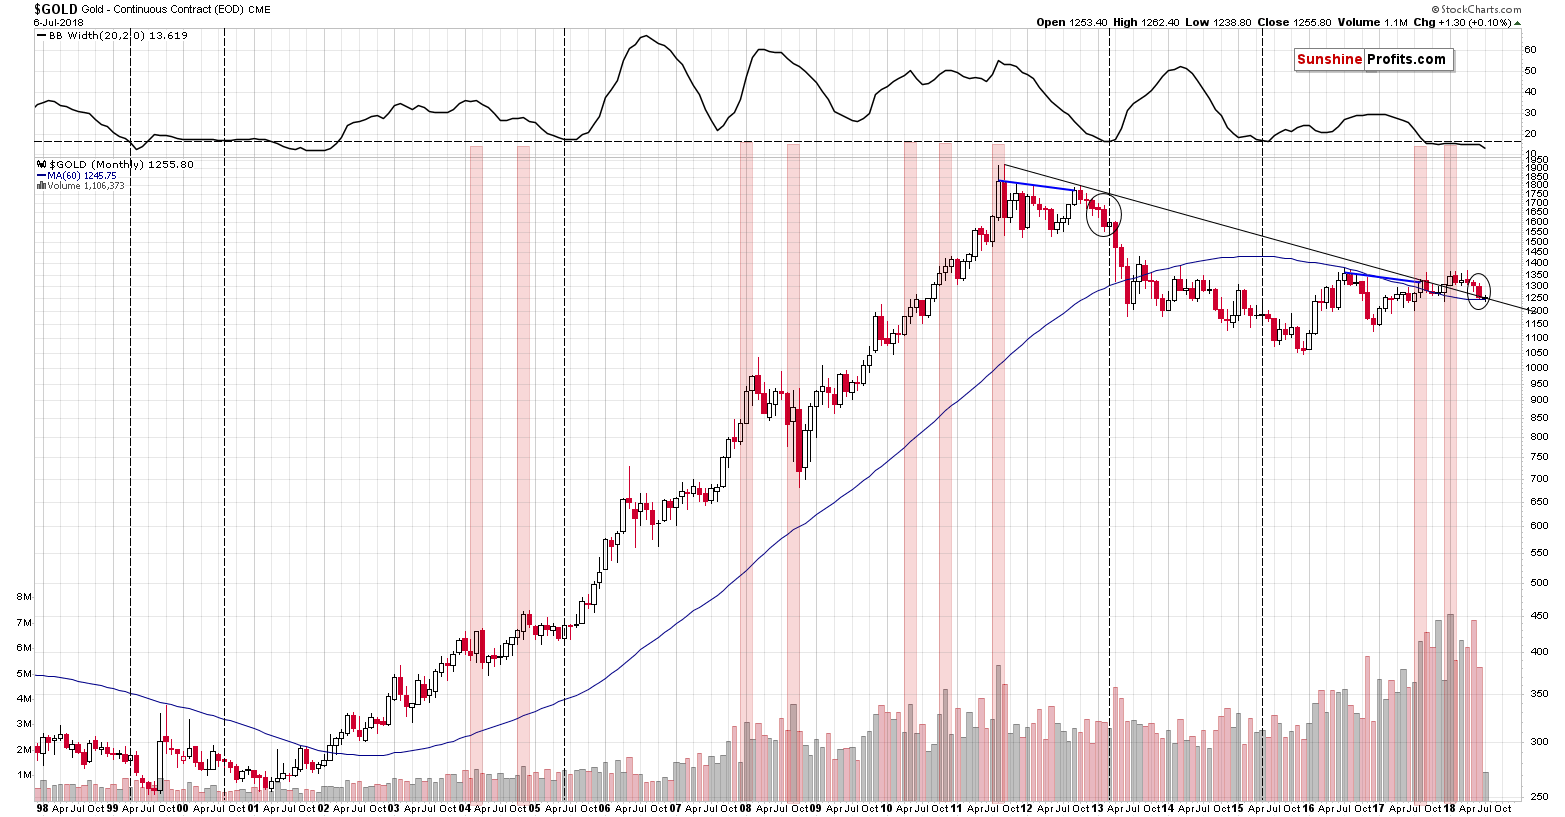Click the 3M label on the volume axis

pos(25,724)
